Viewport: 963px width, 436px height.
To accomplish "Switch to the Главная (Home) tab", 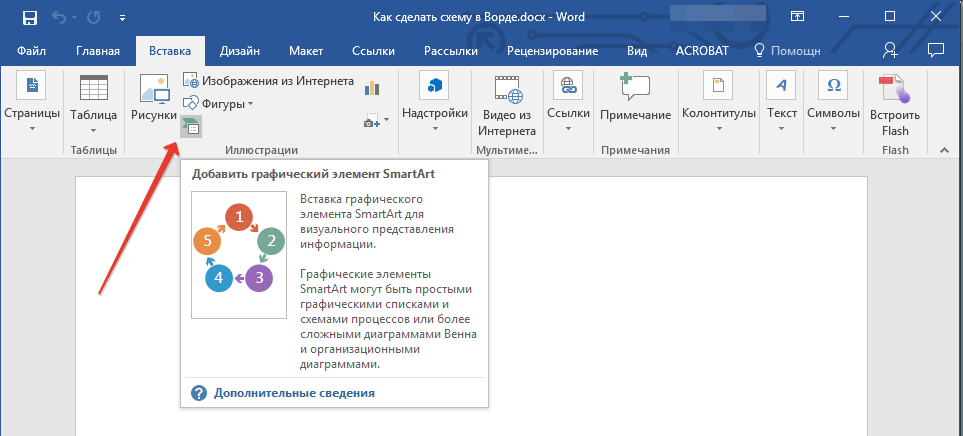I will coord(98,51).
